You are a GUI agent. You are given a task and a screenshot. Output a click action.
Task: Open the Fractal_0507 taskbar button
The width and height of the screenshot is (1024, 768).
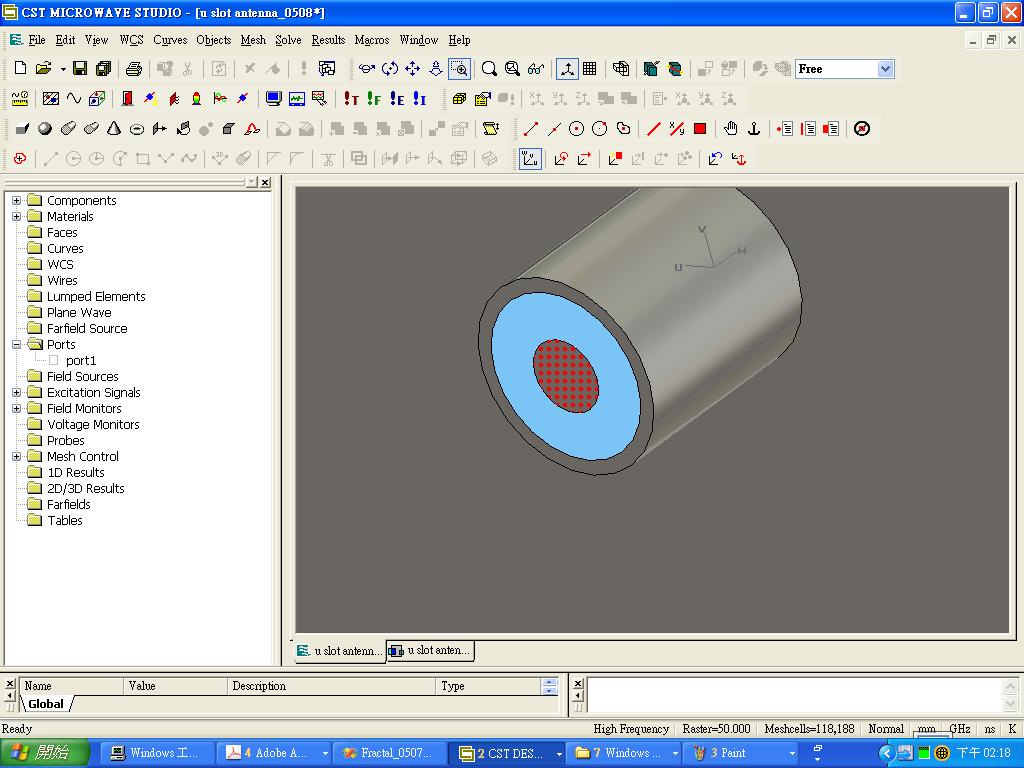click(x=389, y=753)
